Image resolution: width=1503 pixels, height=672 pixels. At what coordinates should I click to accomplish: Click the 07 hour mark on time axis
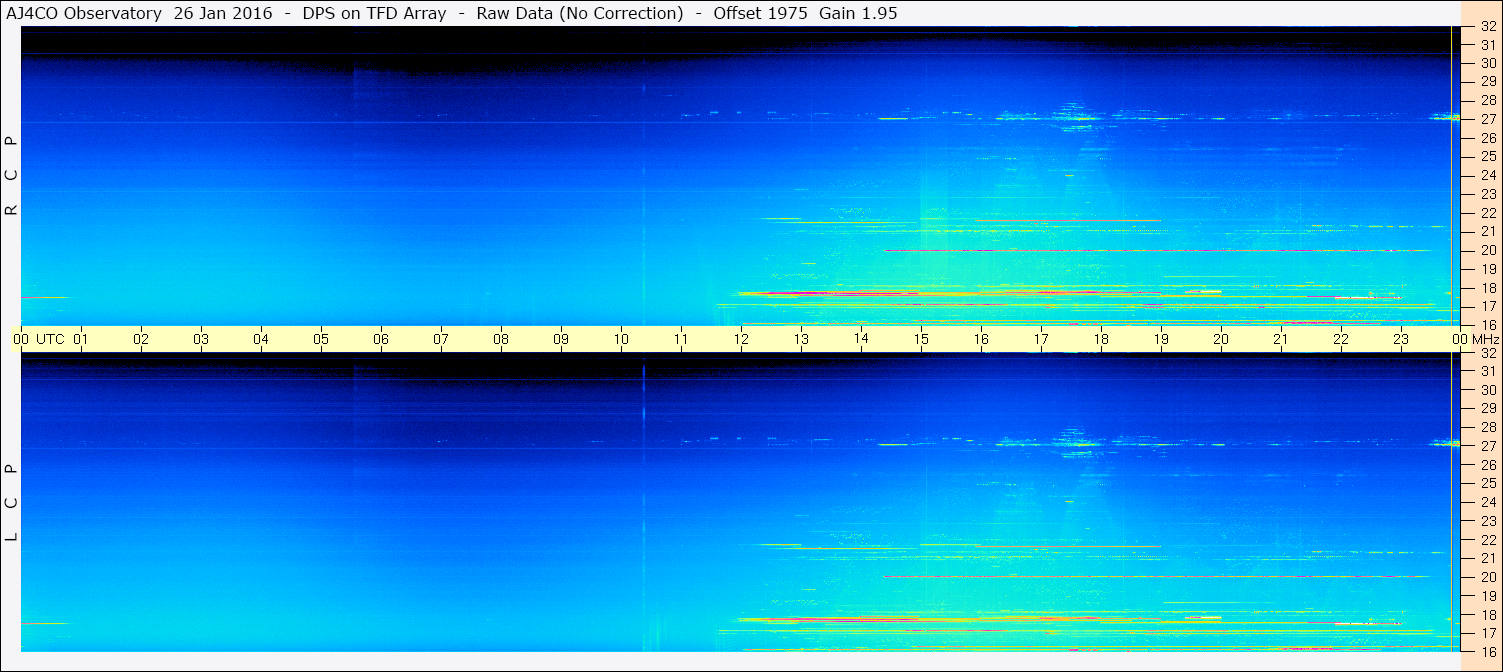click(x=441, y=339)
